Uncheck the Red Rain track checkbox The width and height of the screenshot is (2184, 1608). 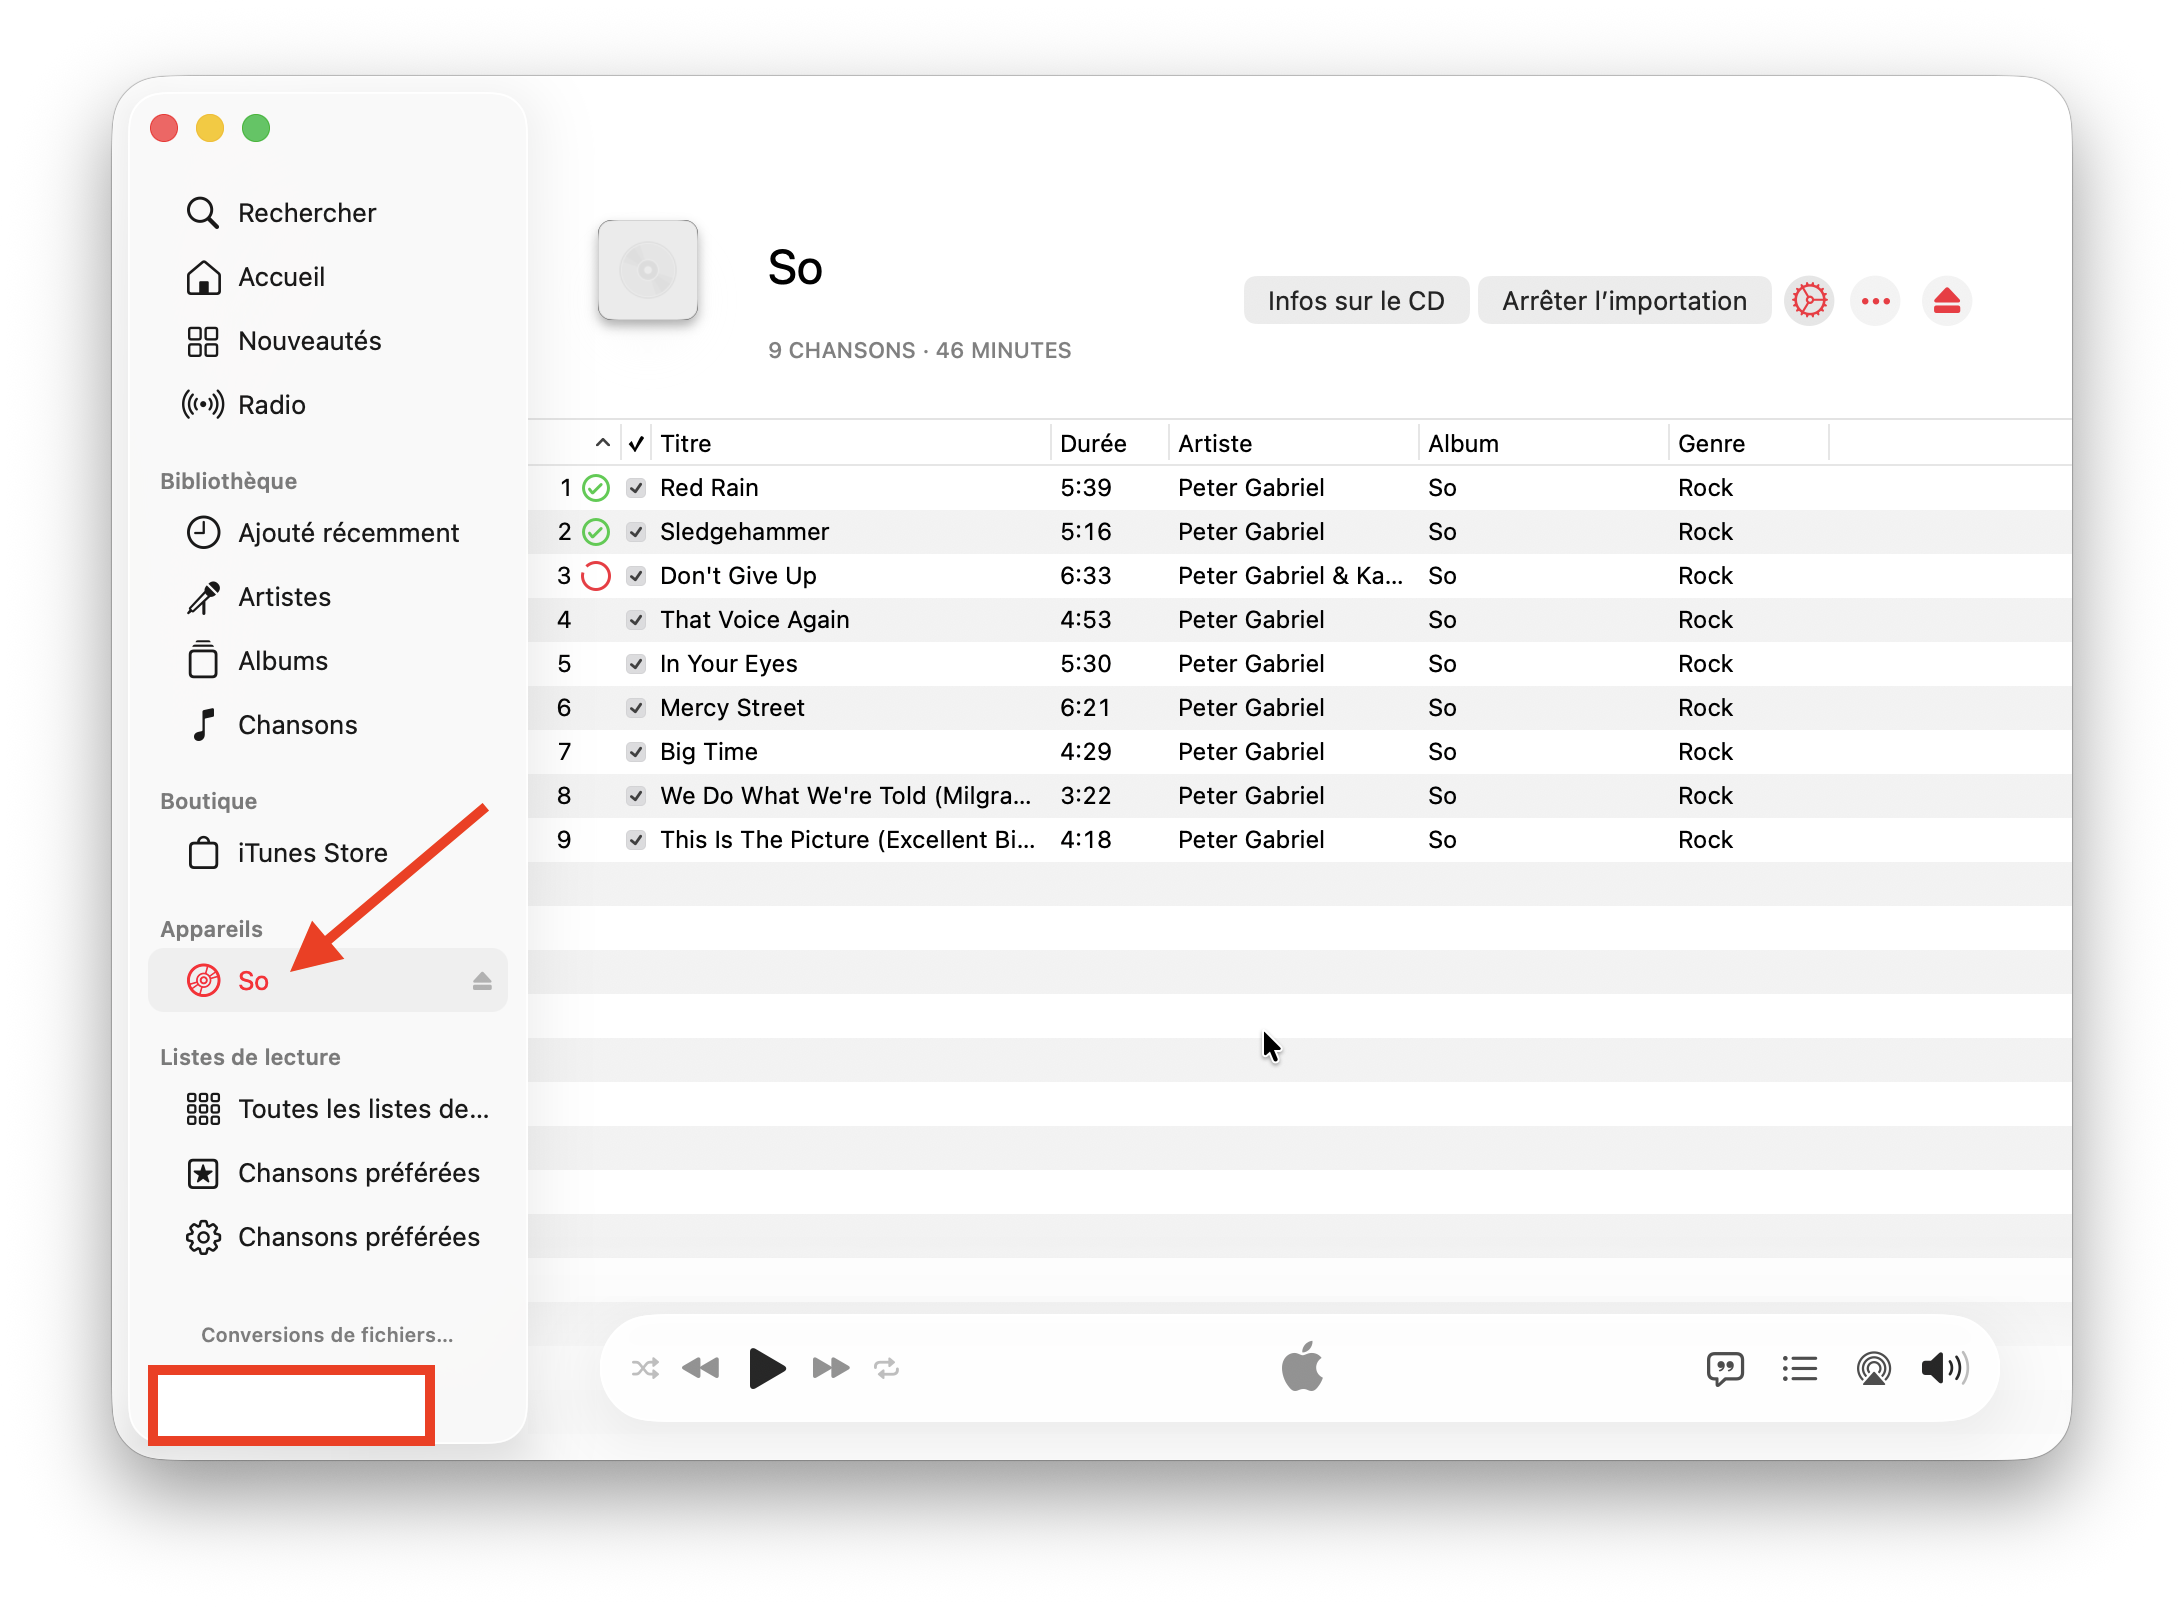636,488
